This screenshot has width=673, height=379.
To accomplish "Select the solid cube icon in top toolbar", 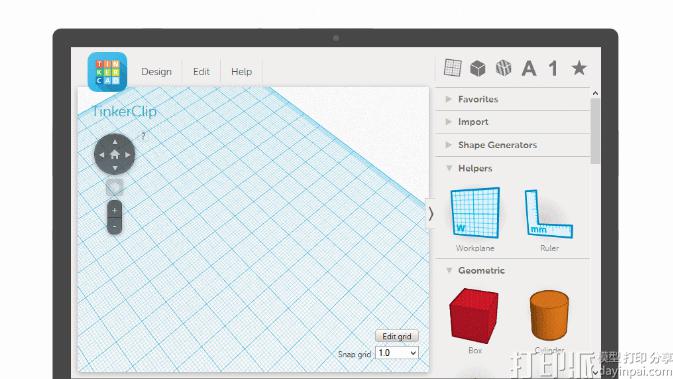I will click(478, 68).
